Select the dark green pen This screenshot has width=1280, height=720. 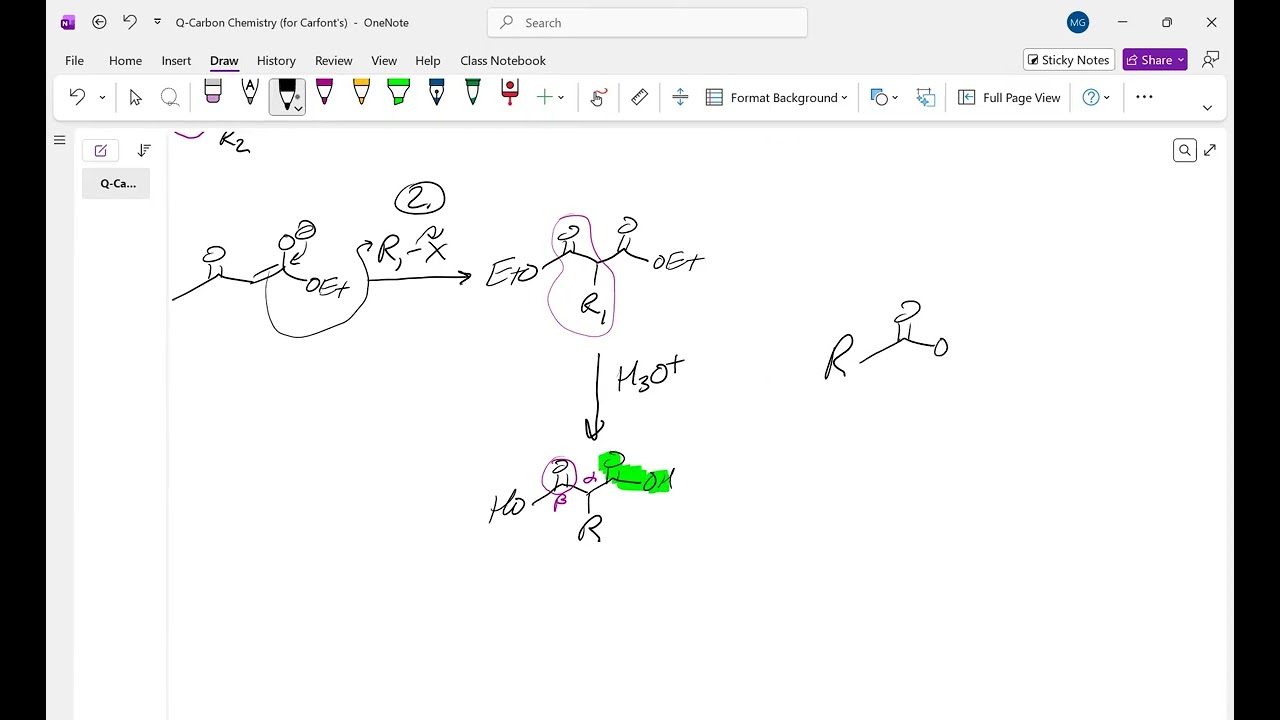[x=473, y=94]
